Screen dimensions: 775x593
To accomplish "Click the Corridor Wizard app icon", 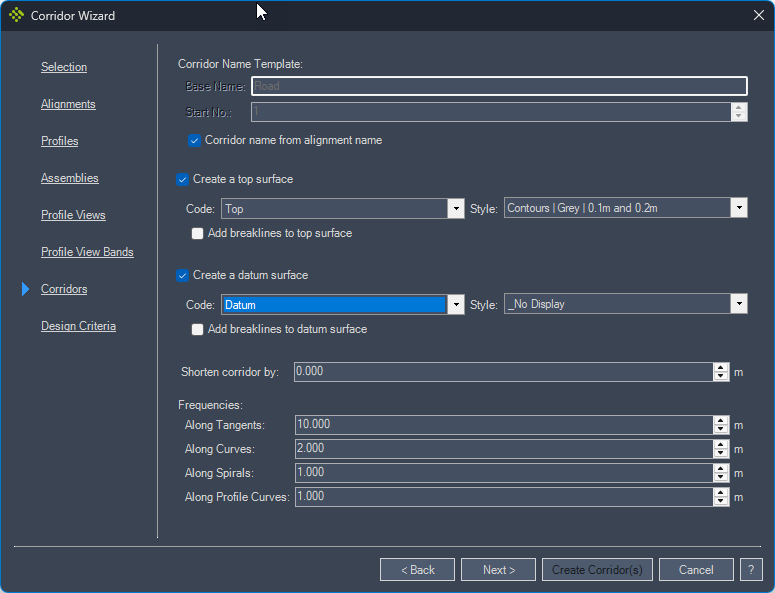I will (x=16, y=15).
